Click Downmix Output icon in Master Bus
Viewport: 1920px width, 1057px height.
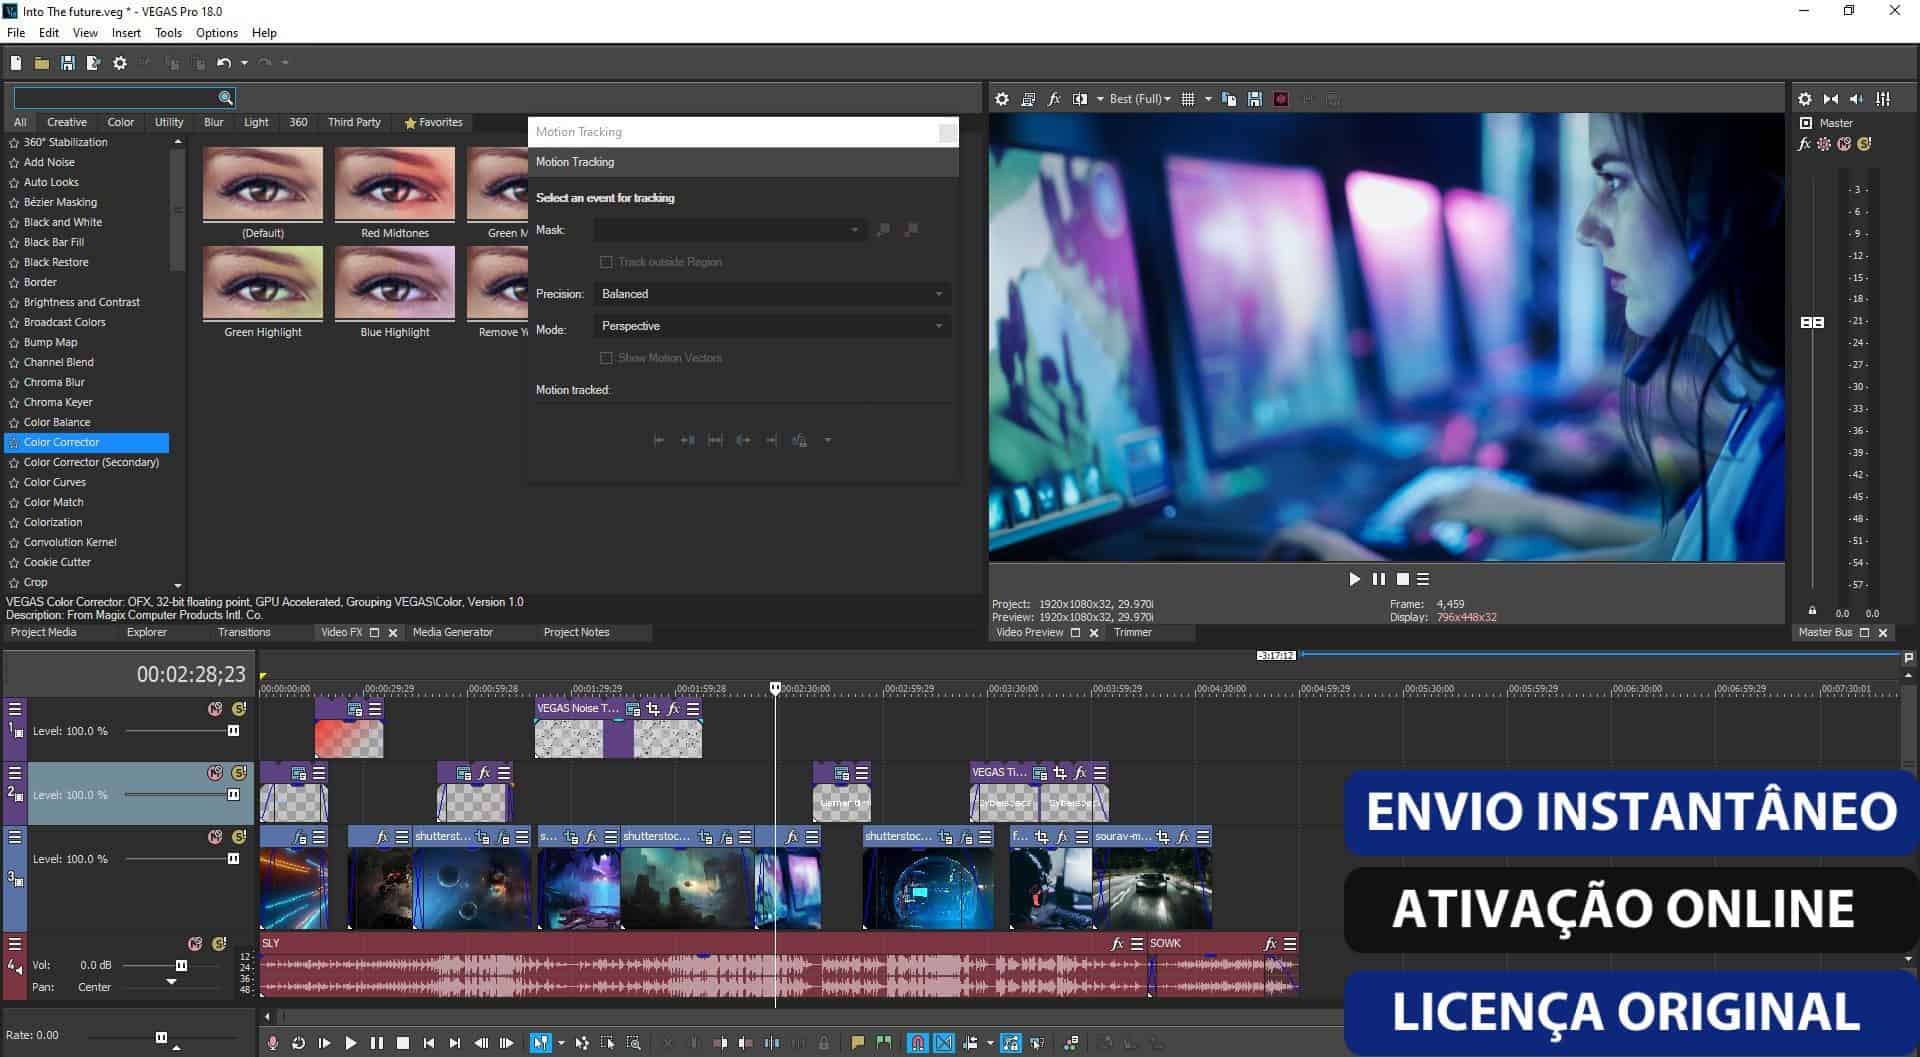1831,99
